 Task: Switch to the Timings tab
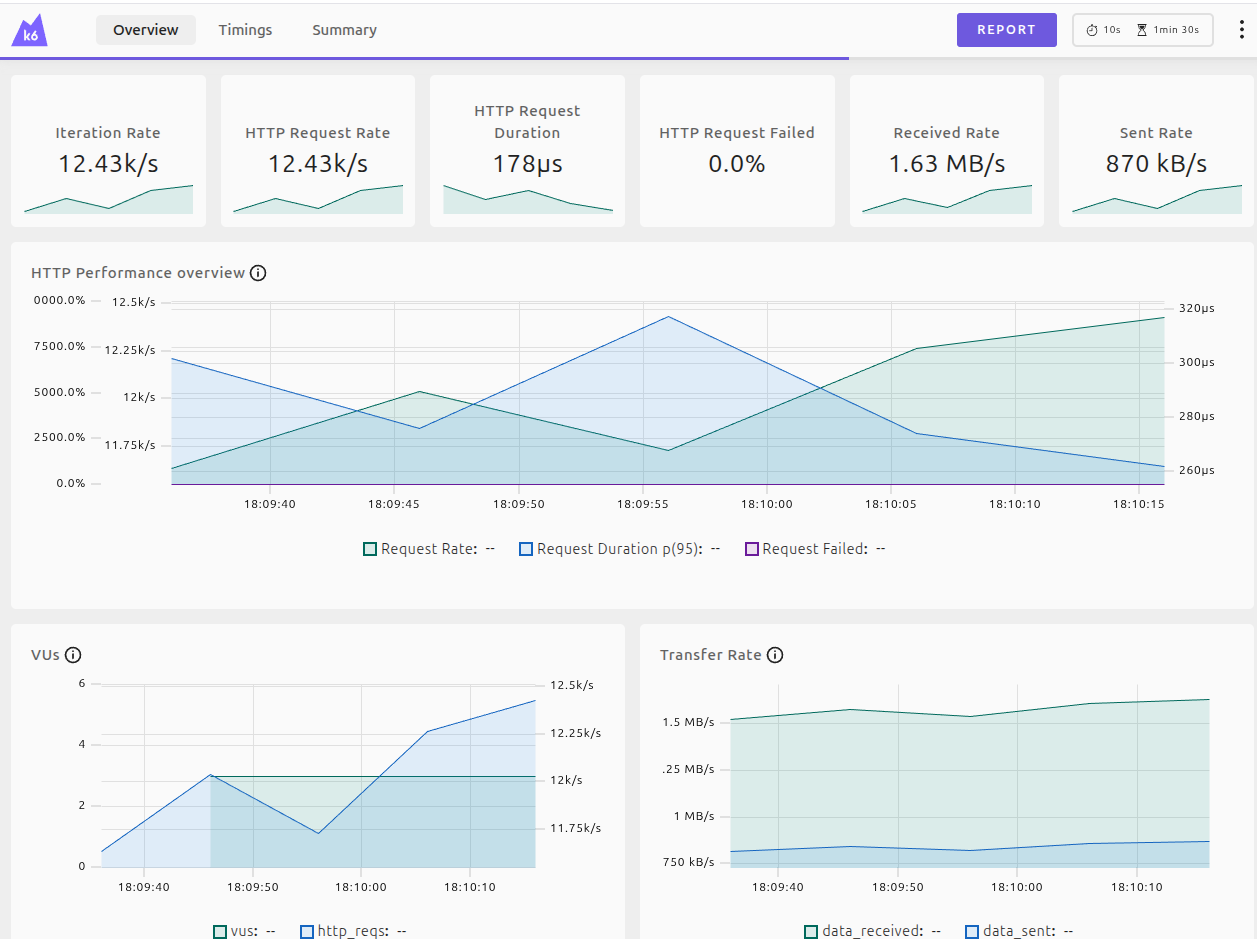click(245, 30)
